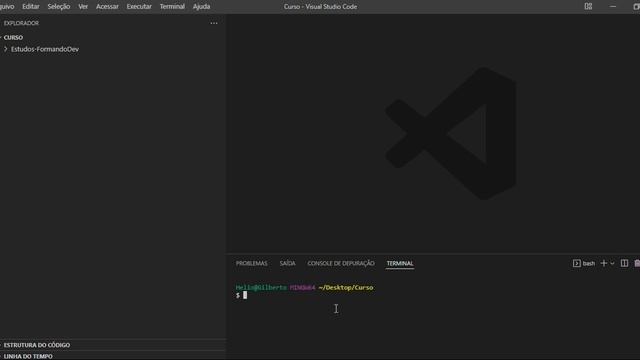Create a new terminal with plus icon
The height and width of the screenshot is (360, 640).
coord(604,263)
